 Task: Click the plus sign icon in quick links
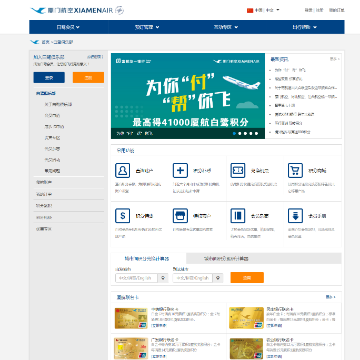coord(180,171)
